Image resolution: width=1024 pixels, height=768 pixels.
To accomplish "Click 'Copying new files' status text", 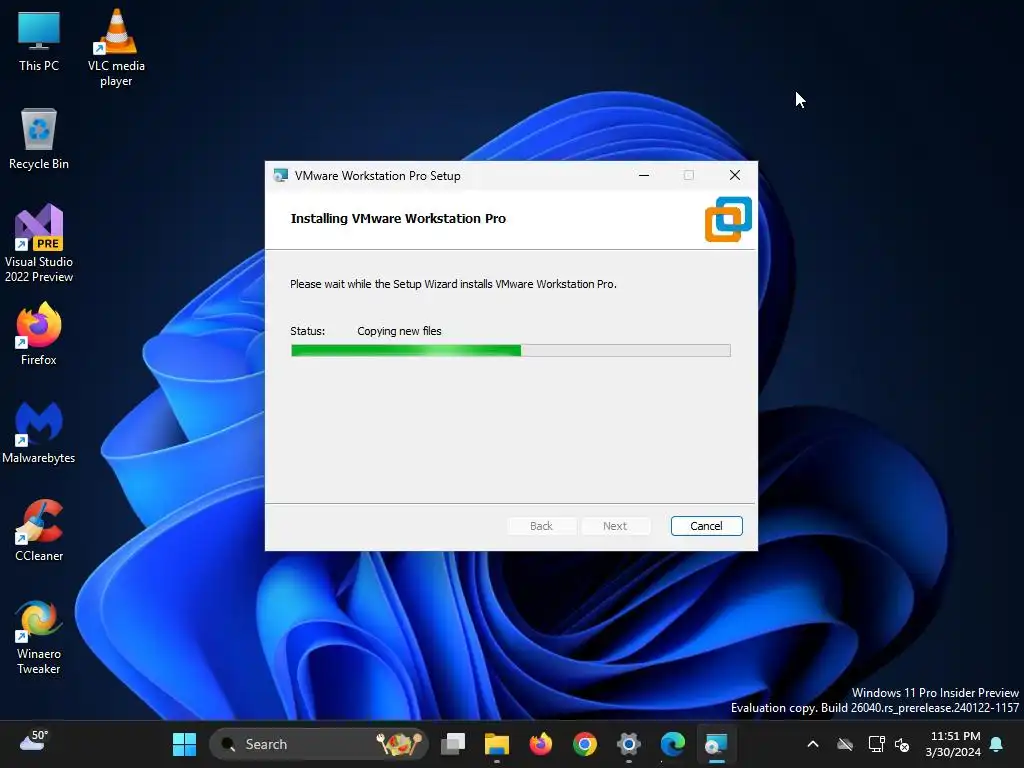I will click(399, 331).
